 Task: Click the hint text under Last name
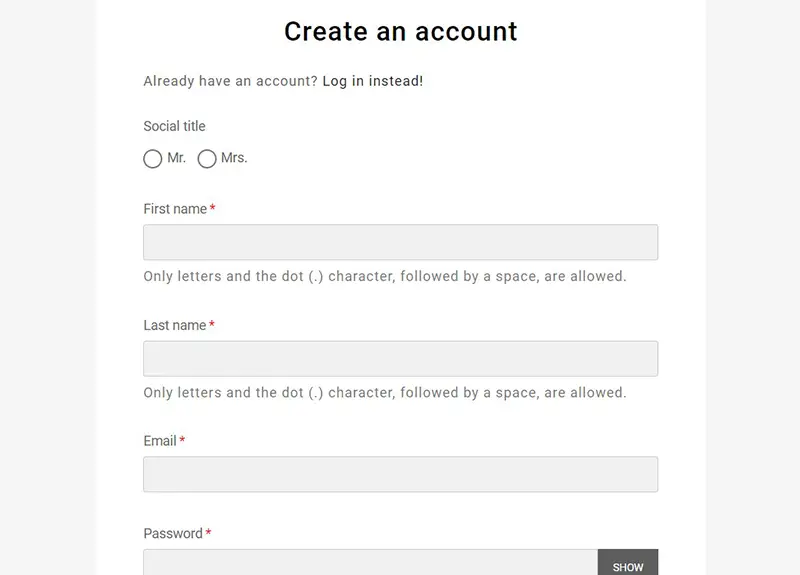385,393
